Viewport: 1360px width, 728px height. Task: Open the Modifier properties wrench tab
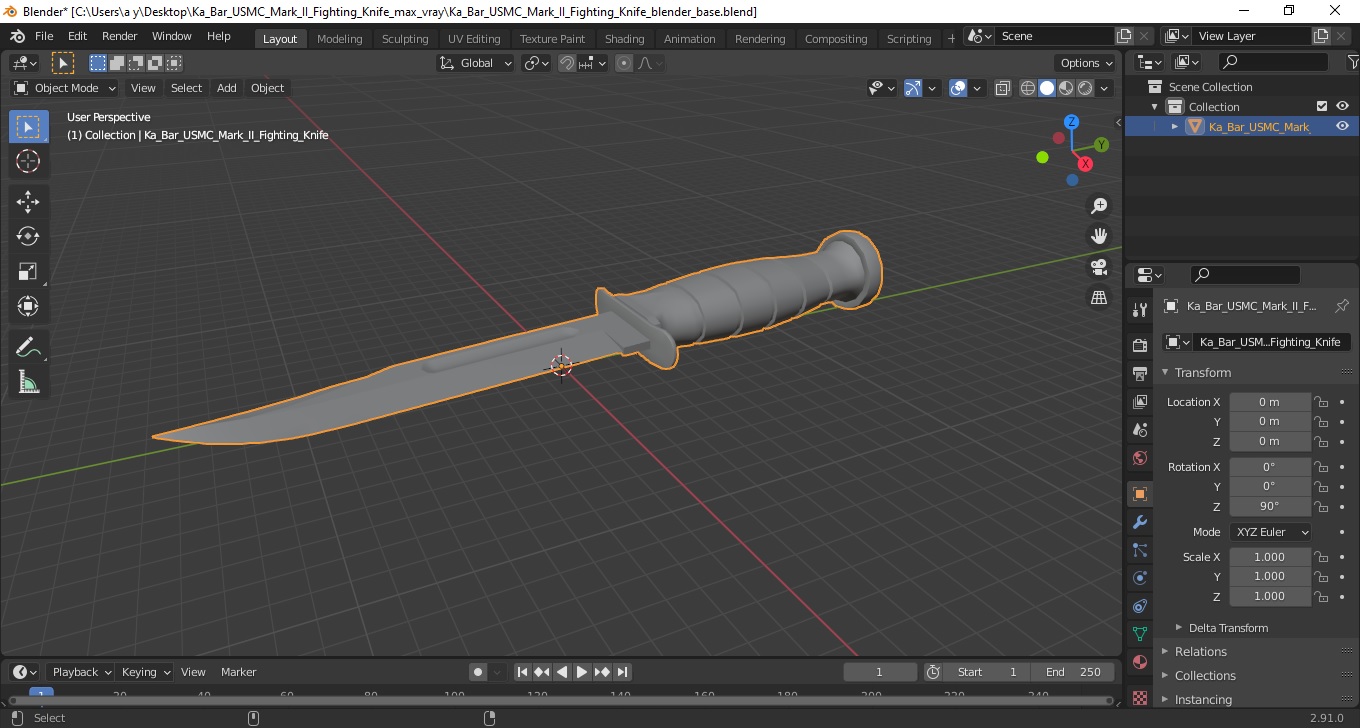tap(1140, 522)
